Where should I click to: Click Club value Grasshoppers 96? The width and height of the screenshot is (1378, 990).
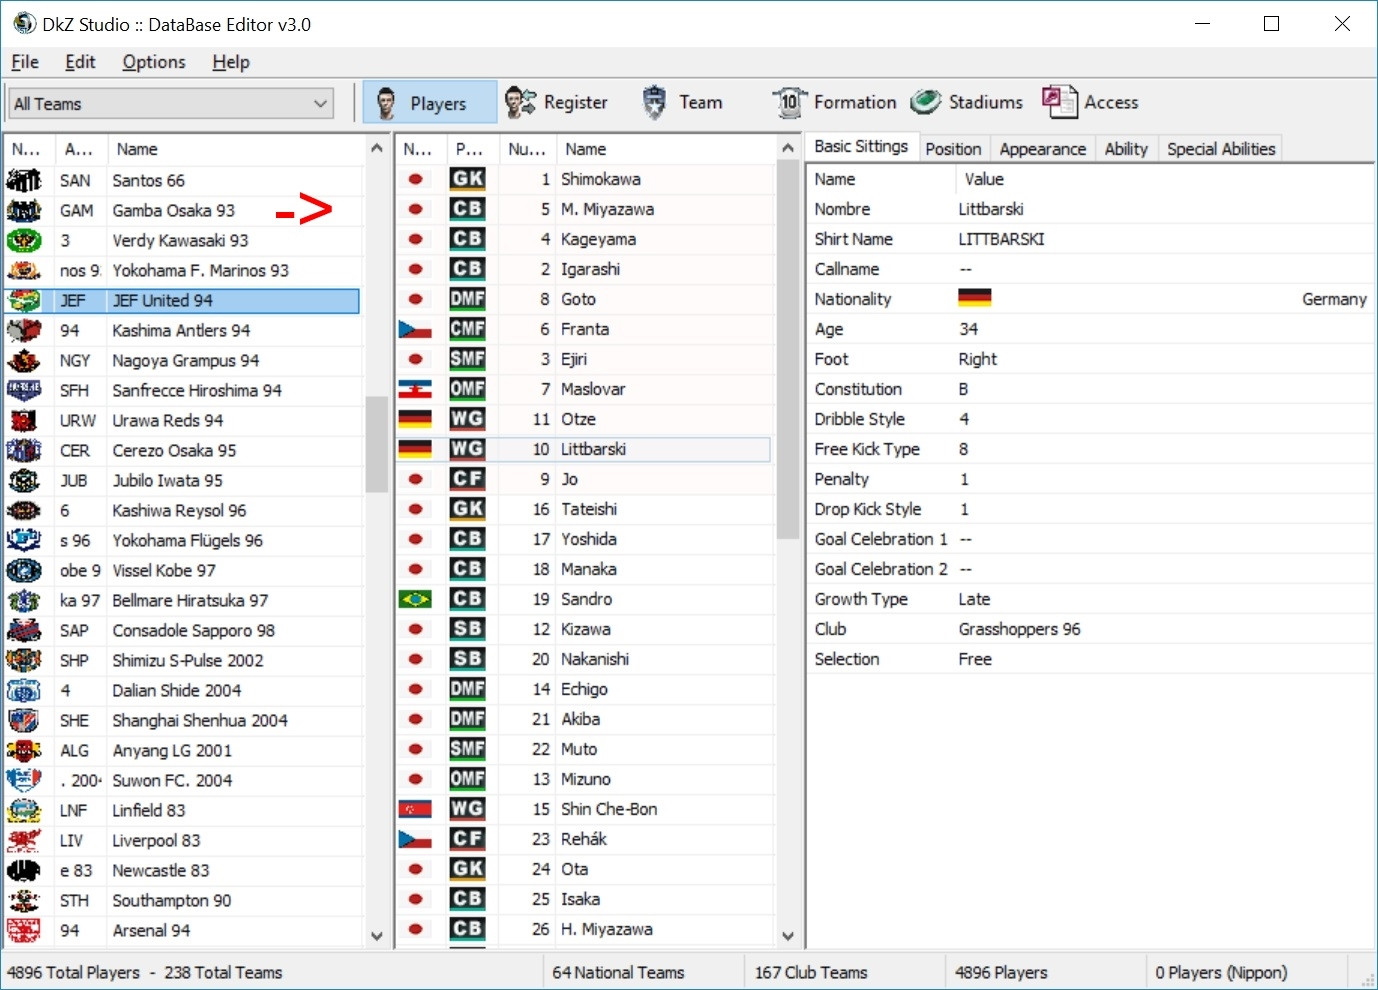pyautogui.click(x=1019, y=629)
